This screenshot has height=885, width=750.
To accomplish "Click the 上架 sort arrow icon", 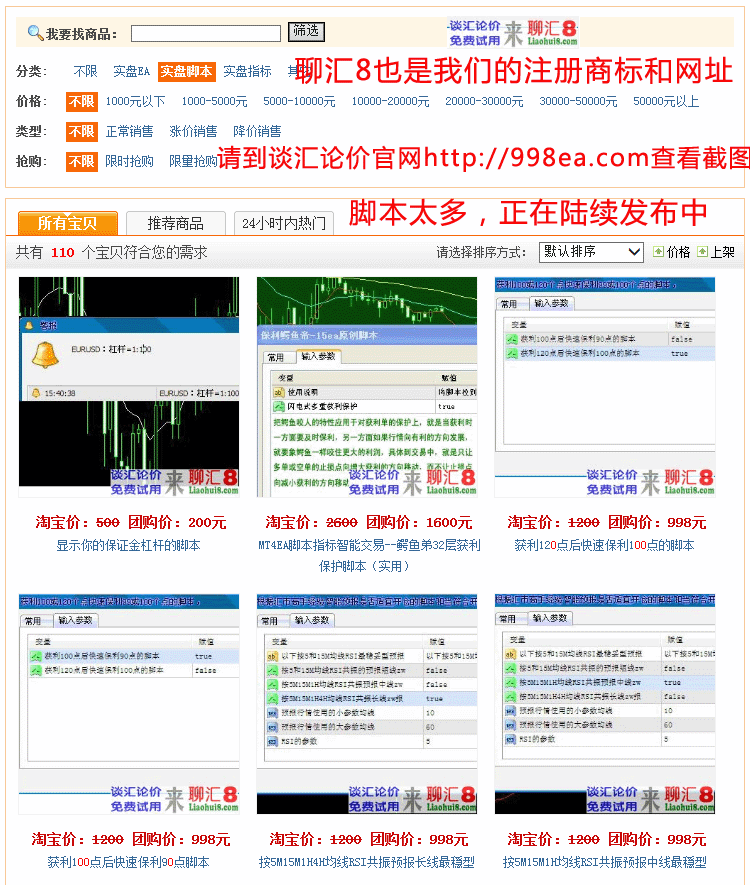I will tap(703, 252).
